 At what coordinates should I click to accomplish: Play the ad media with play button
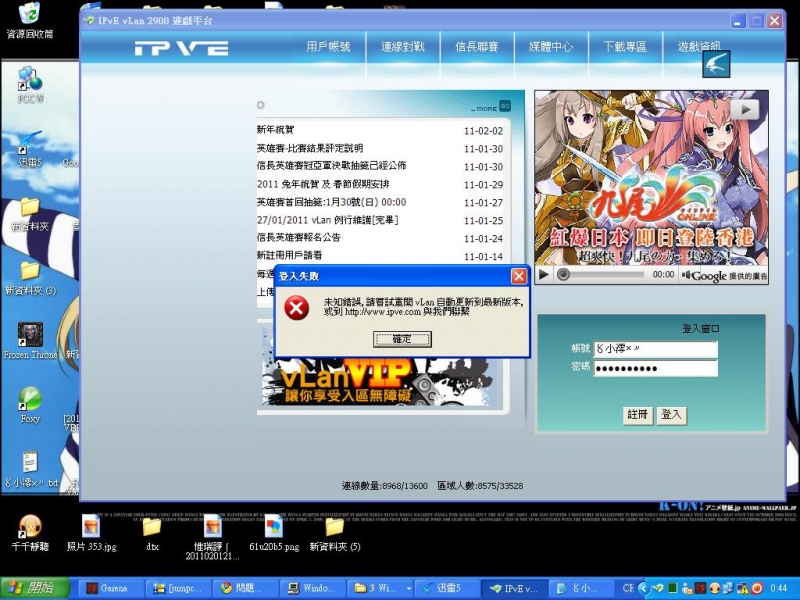[544, 275]
